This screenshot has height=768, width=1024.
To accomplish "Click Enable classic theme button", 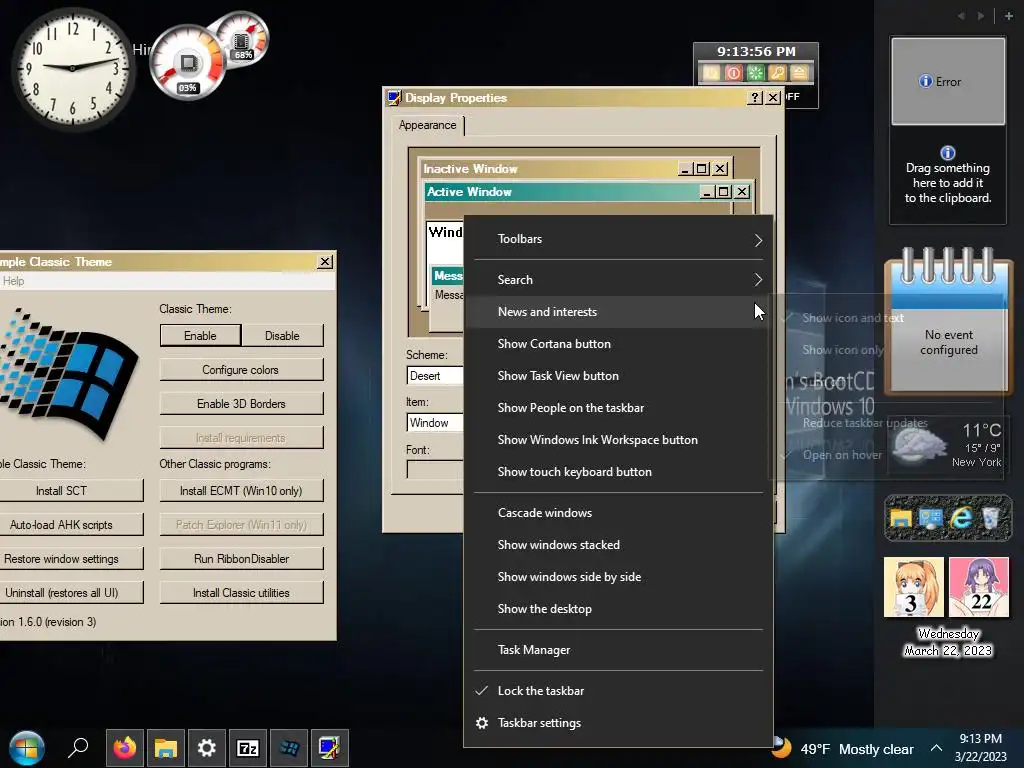I will point(200,336).
